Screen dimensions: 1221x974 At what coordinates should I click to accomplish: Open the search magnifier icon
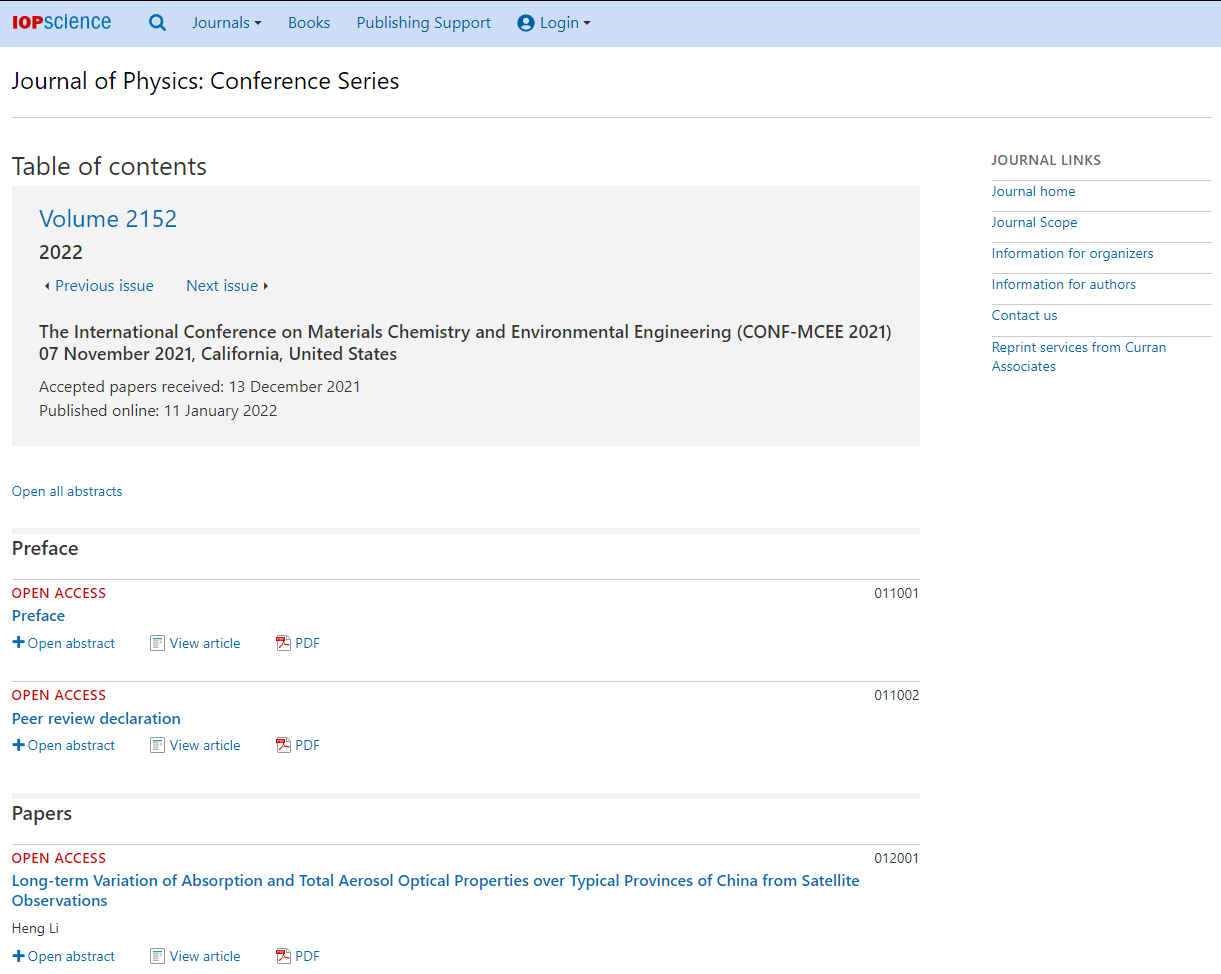[x=157, y=22]
